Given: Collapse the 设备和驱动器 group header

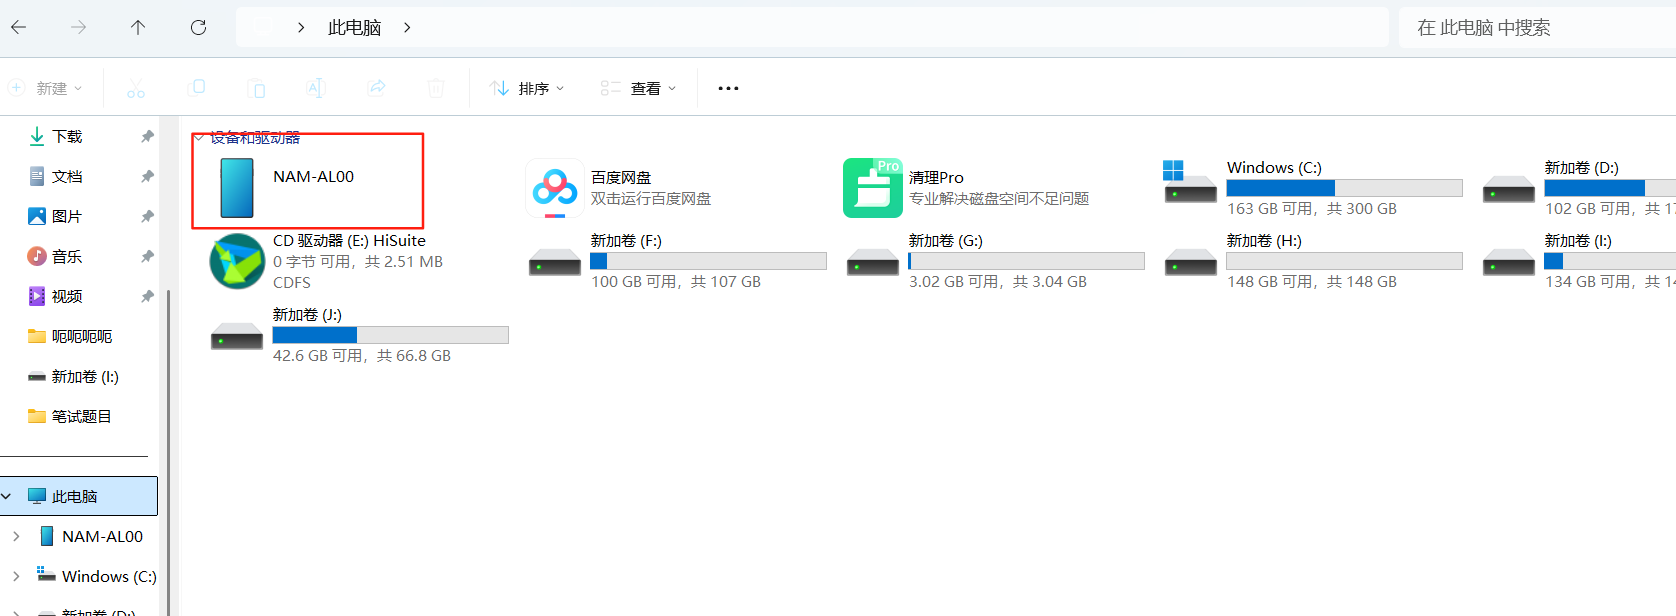Looking at the screenshot, I should [199, 138].
